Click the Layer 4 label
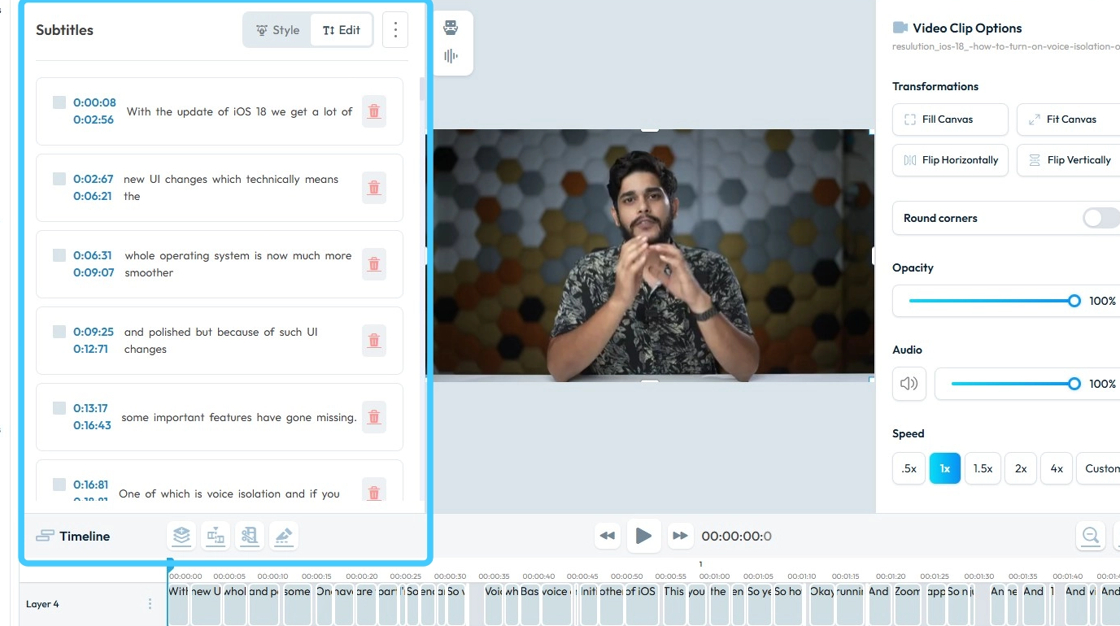This screenshot has height=626, width=1120. (42, 604)
